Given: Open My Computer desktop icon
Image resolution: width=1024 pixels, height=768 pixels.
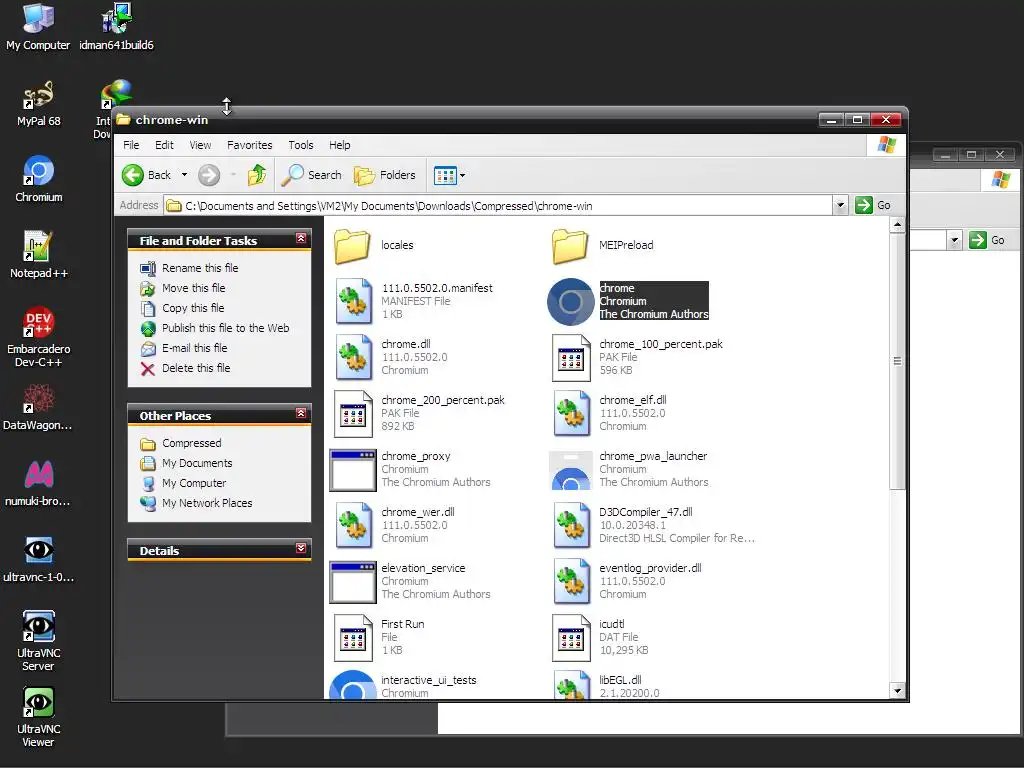Looking at the screenshot, I should [38, 26].
